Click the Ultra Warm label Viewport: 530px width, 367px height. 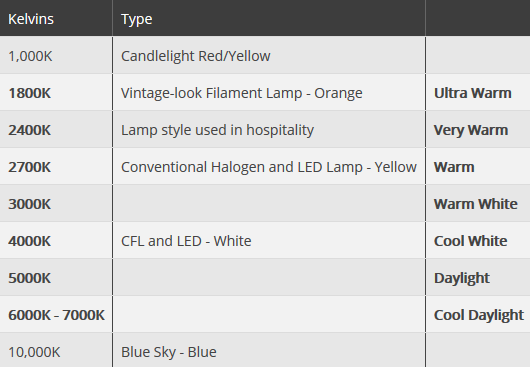click(473, 93)
